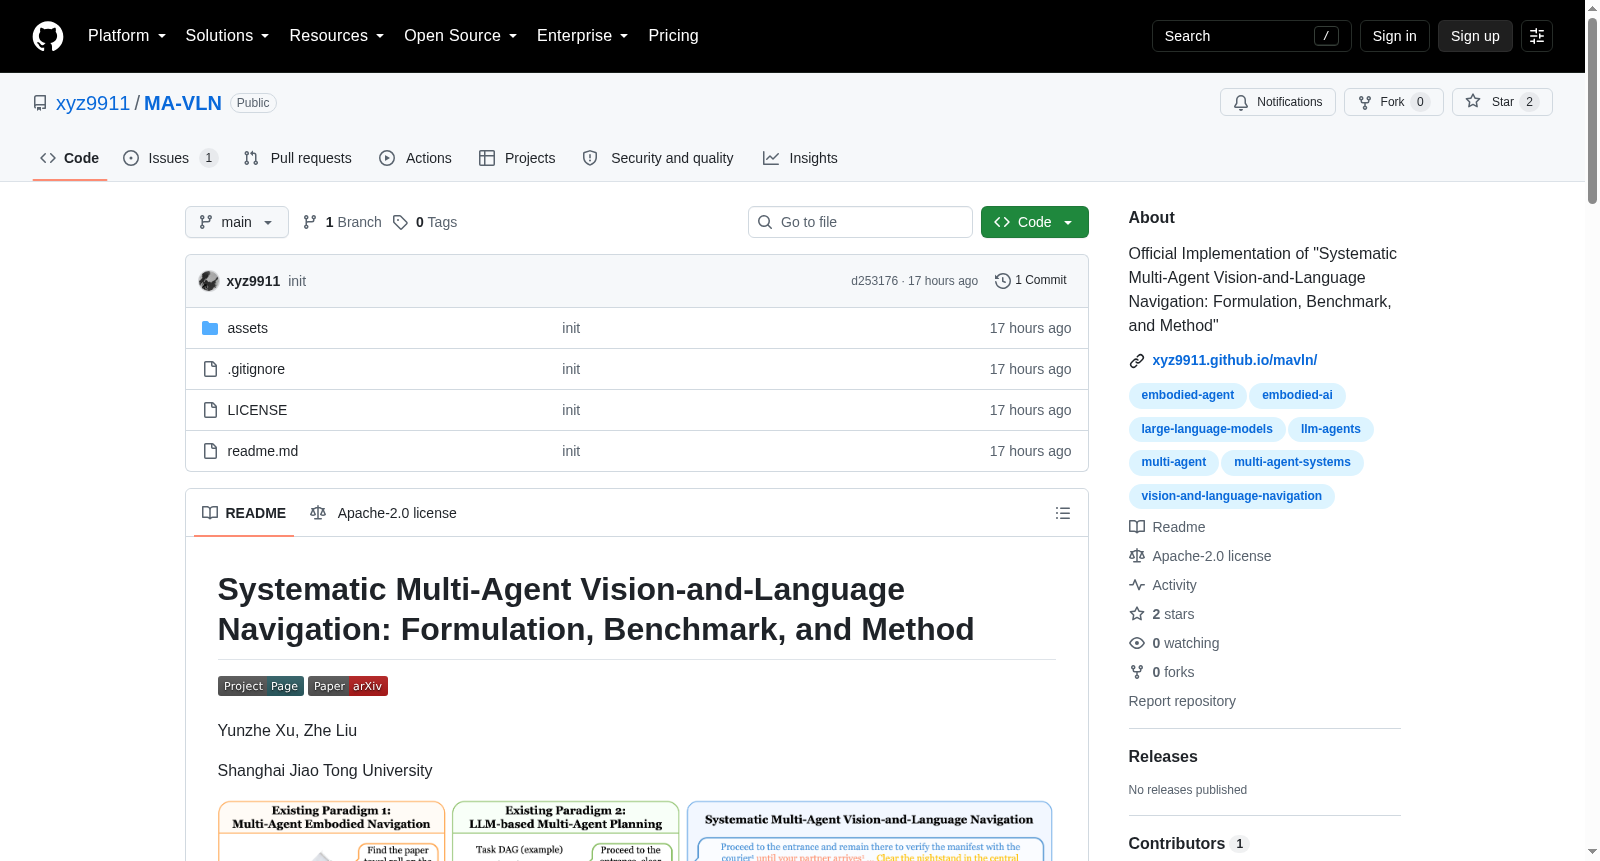
Task: Click the tag icon next to Tags
Action: click(x=400, y=222)
